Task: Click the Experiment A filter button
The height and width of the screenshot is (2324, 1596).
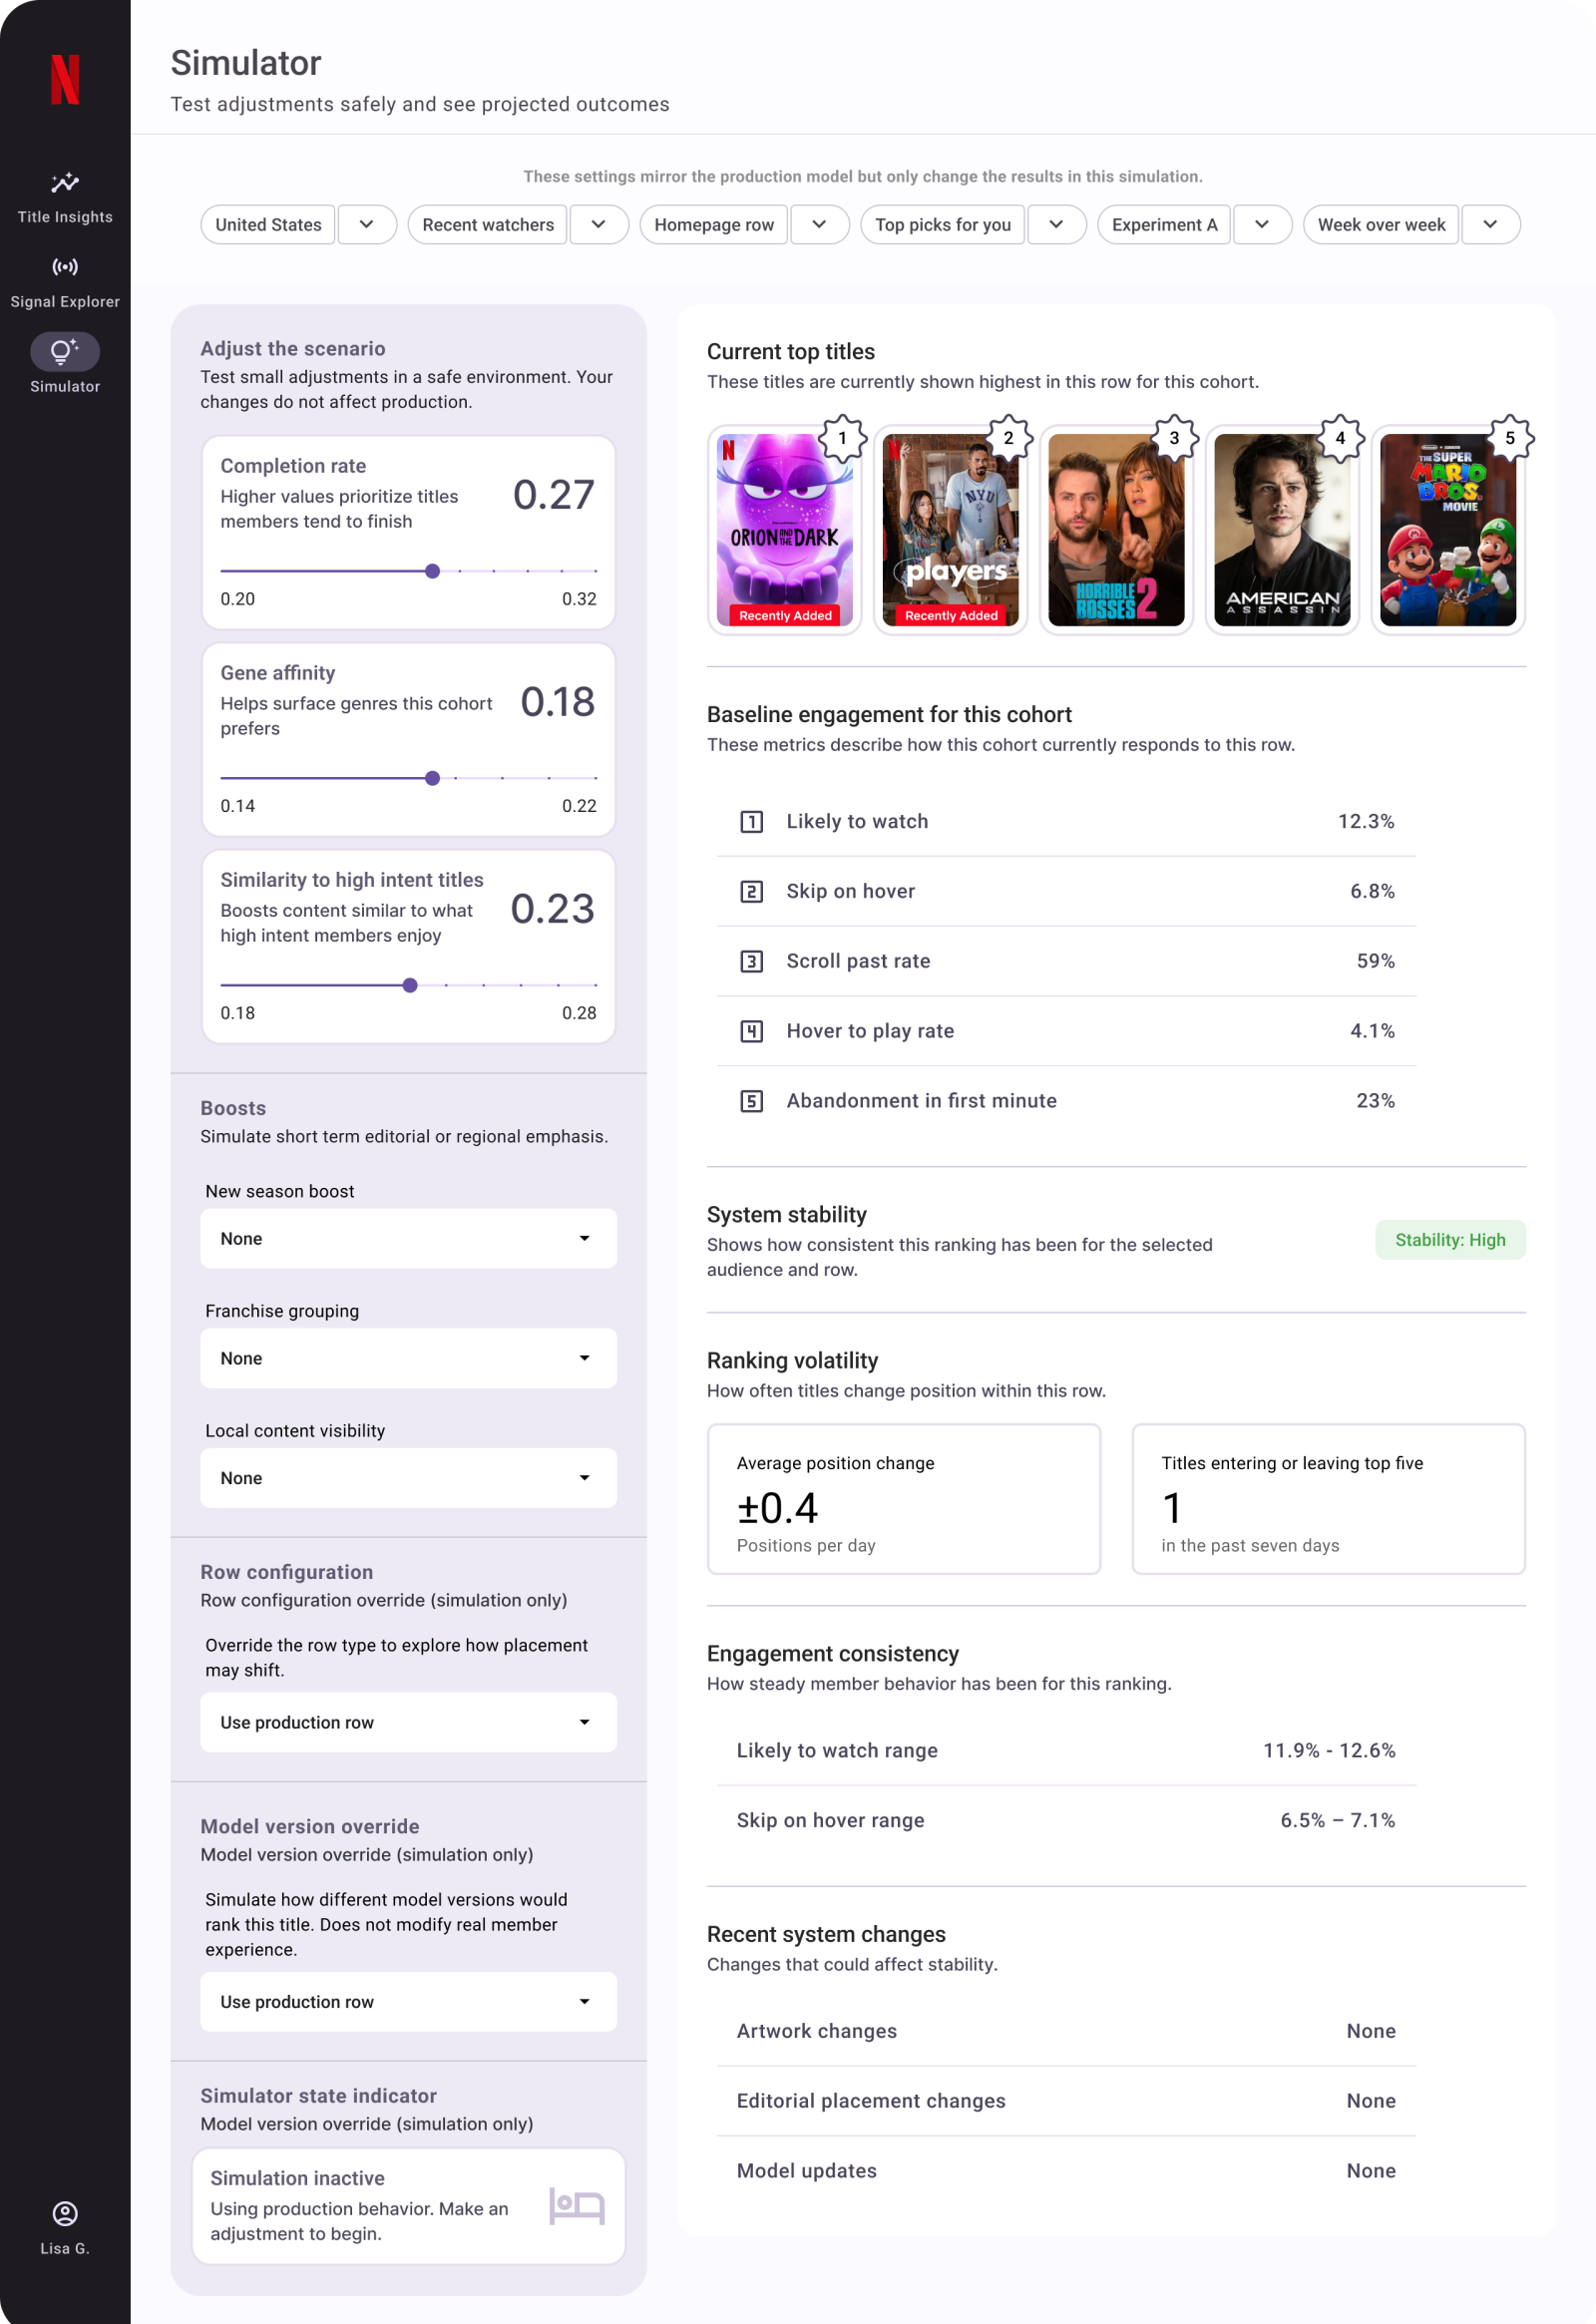Action: point(1164,225)
